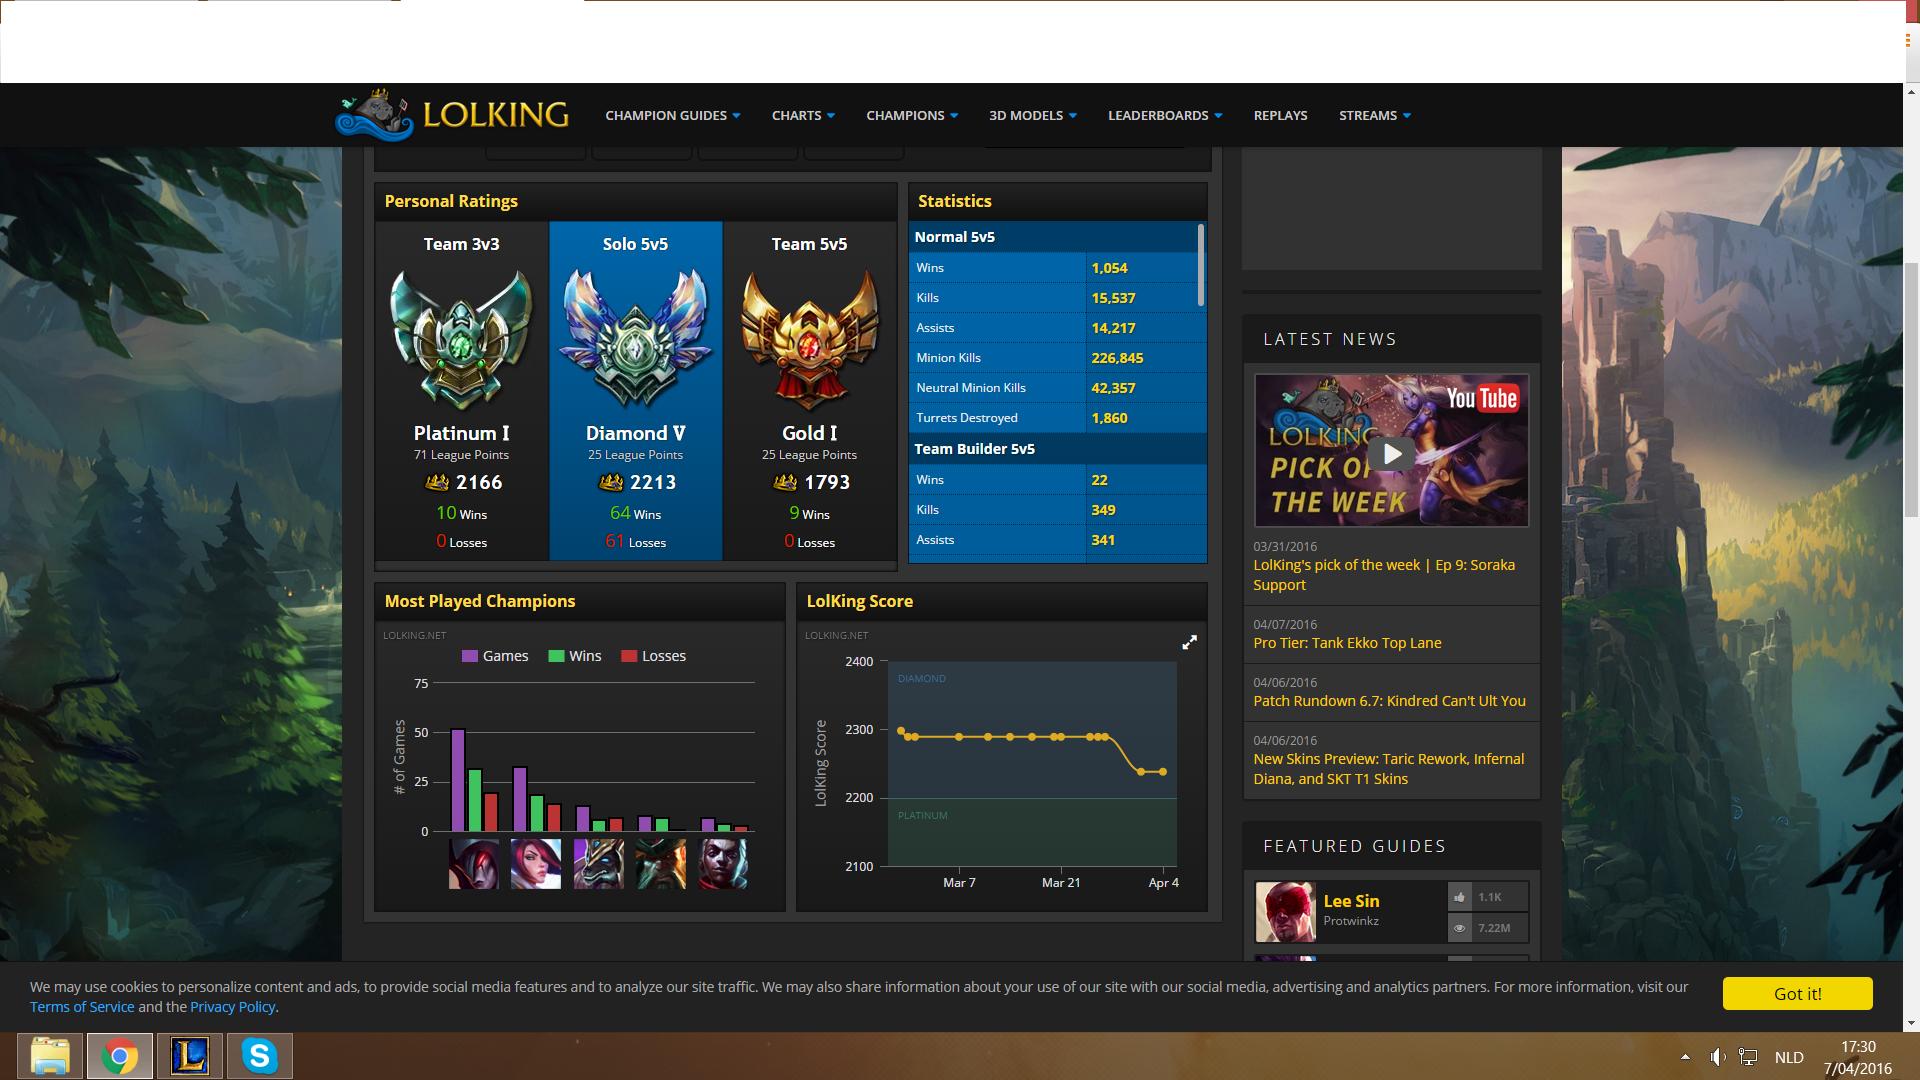Click the Statistics panel scrollbar
Image resolution: width=1920 pixels, height=1080 pixels.
click(x=1201, y=265)
